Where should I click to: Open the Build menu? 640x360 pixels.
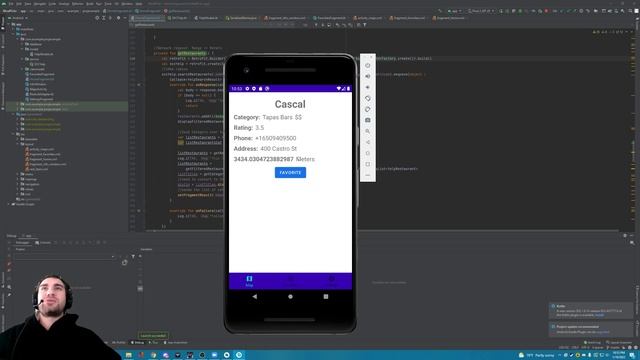[89, 4]
